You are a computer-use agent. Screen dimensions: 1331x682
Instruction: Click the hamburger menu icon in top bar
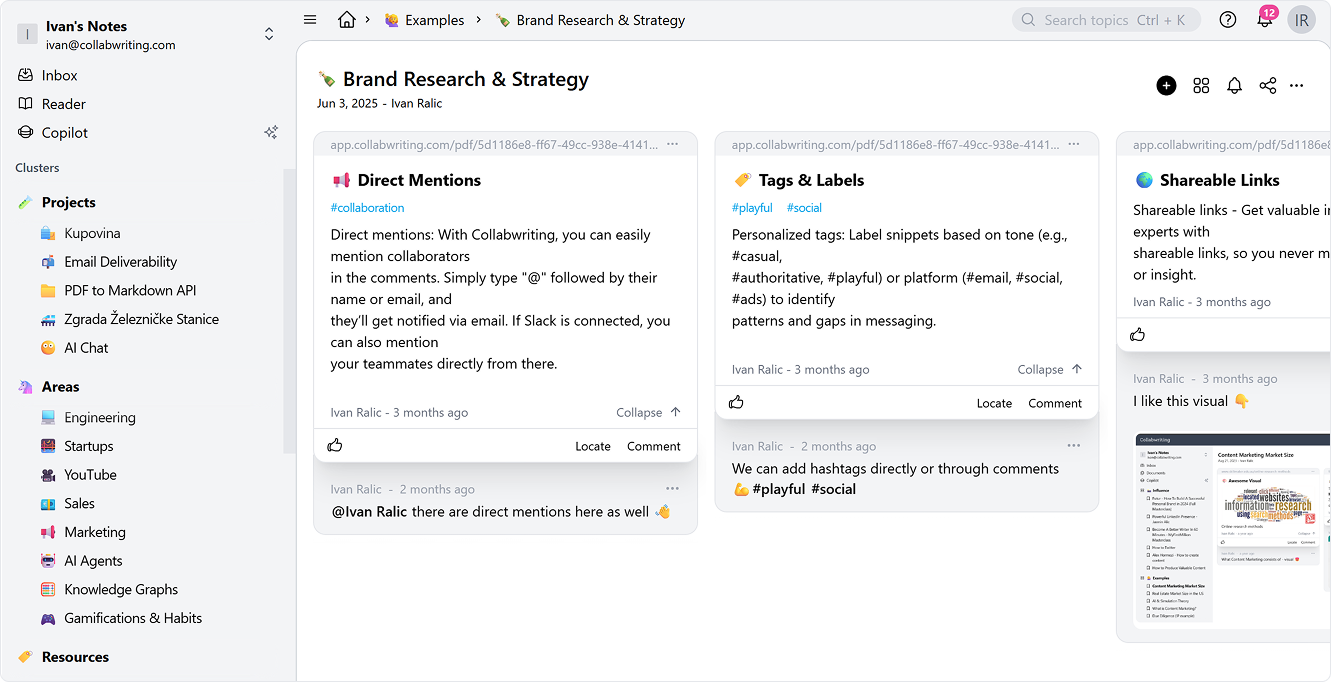click(310, 20)
